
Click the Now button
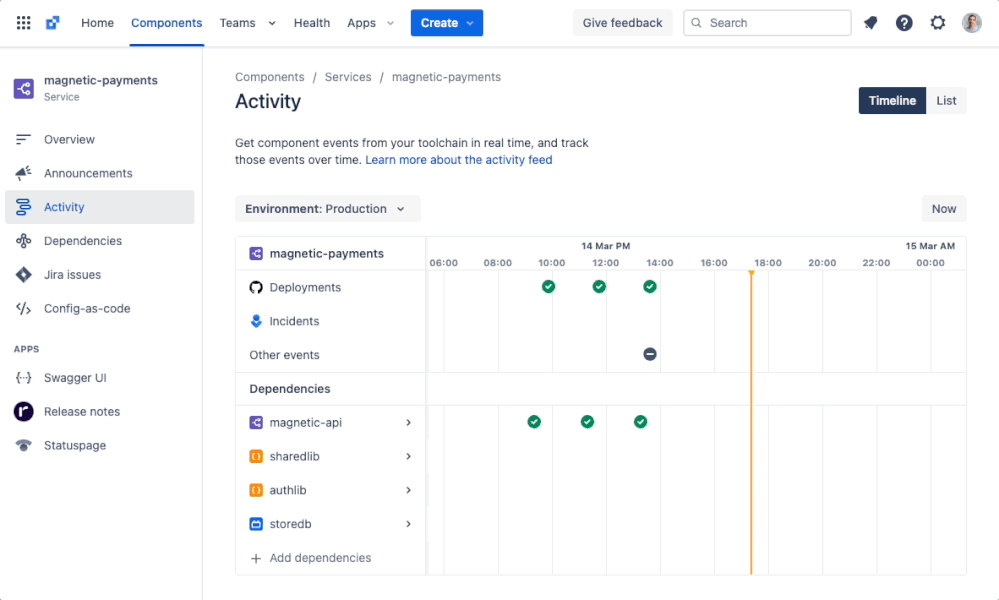point(944,209)
